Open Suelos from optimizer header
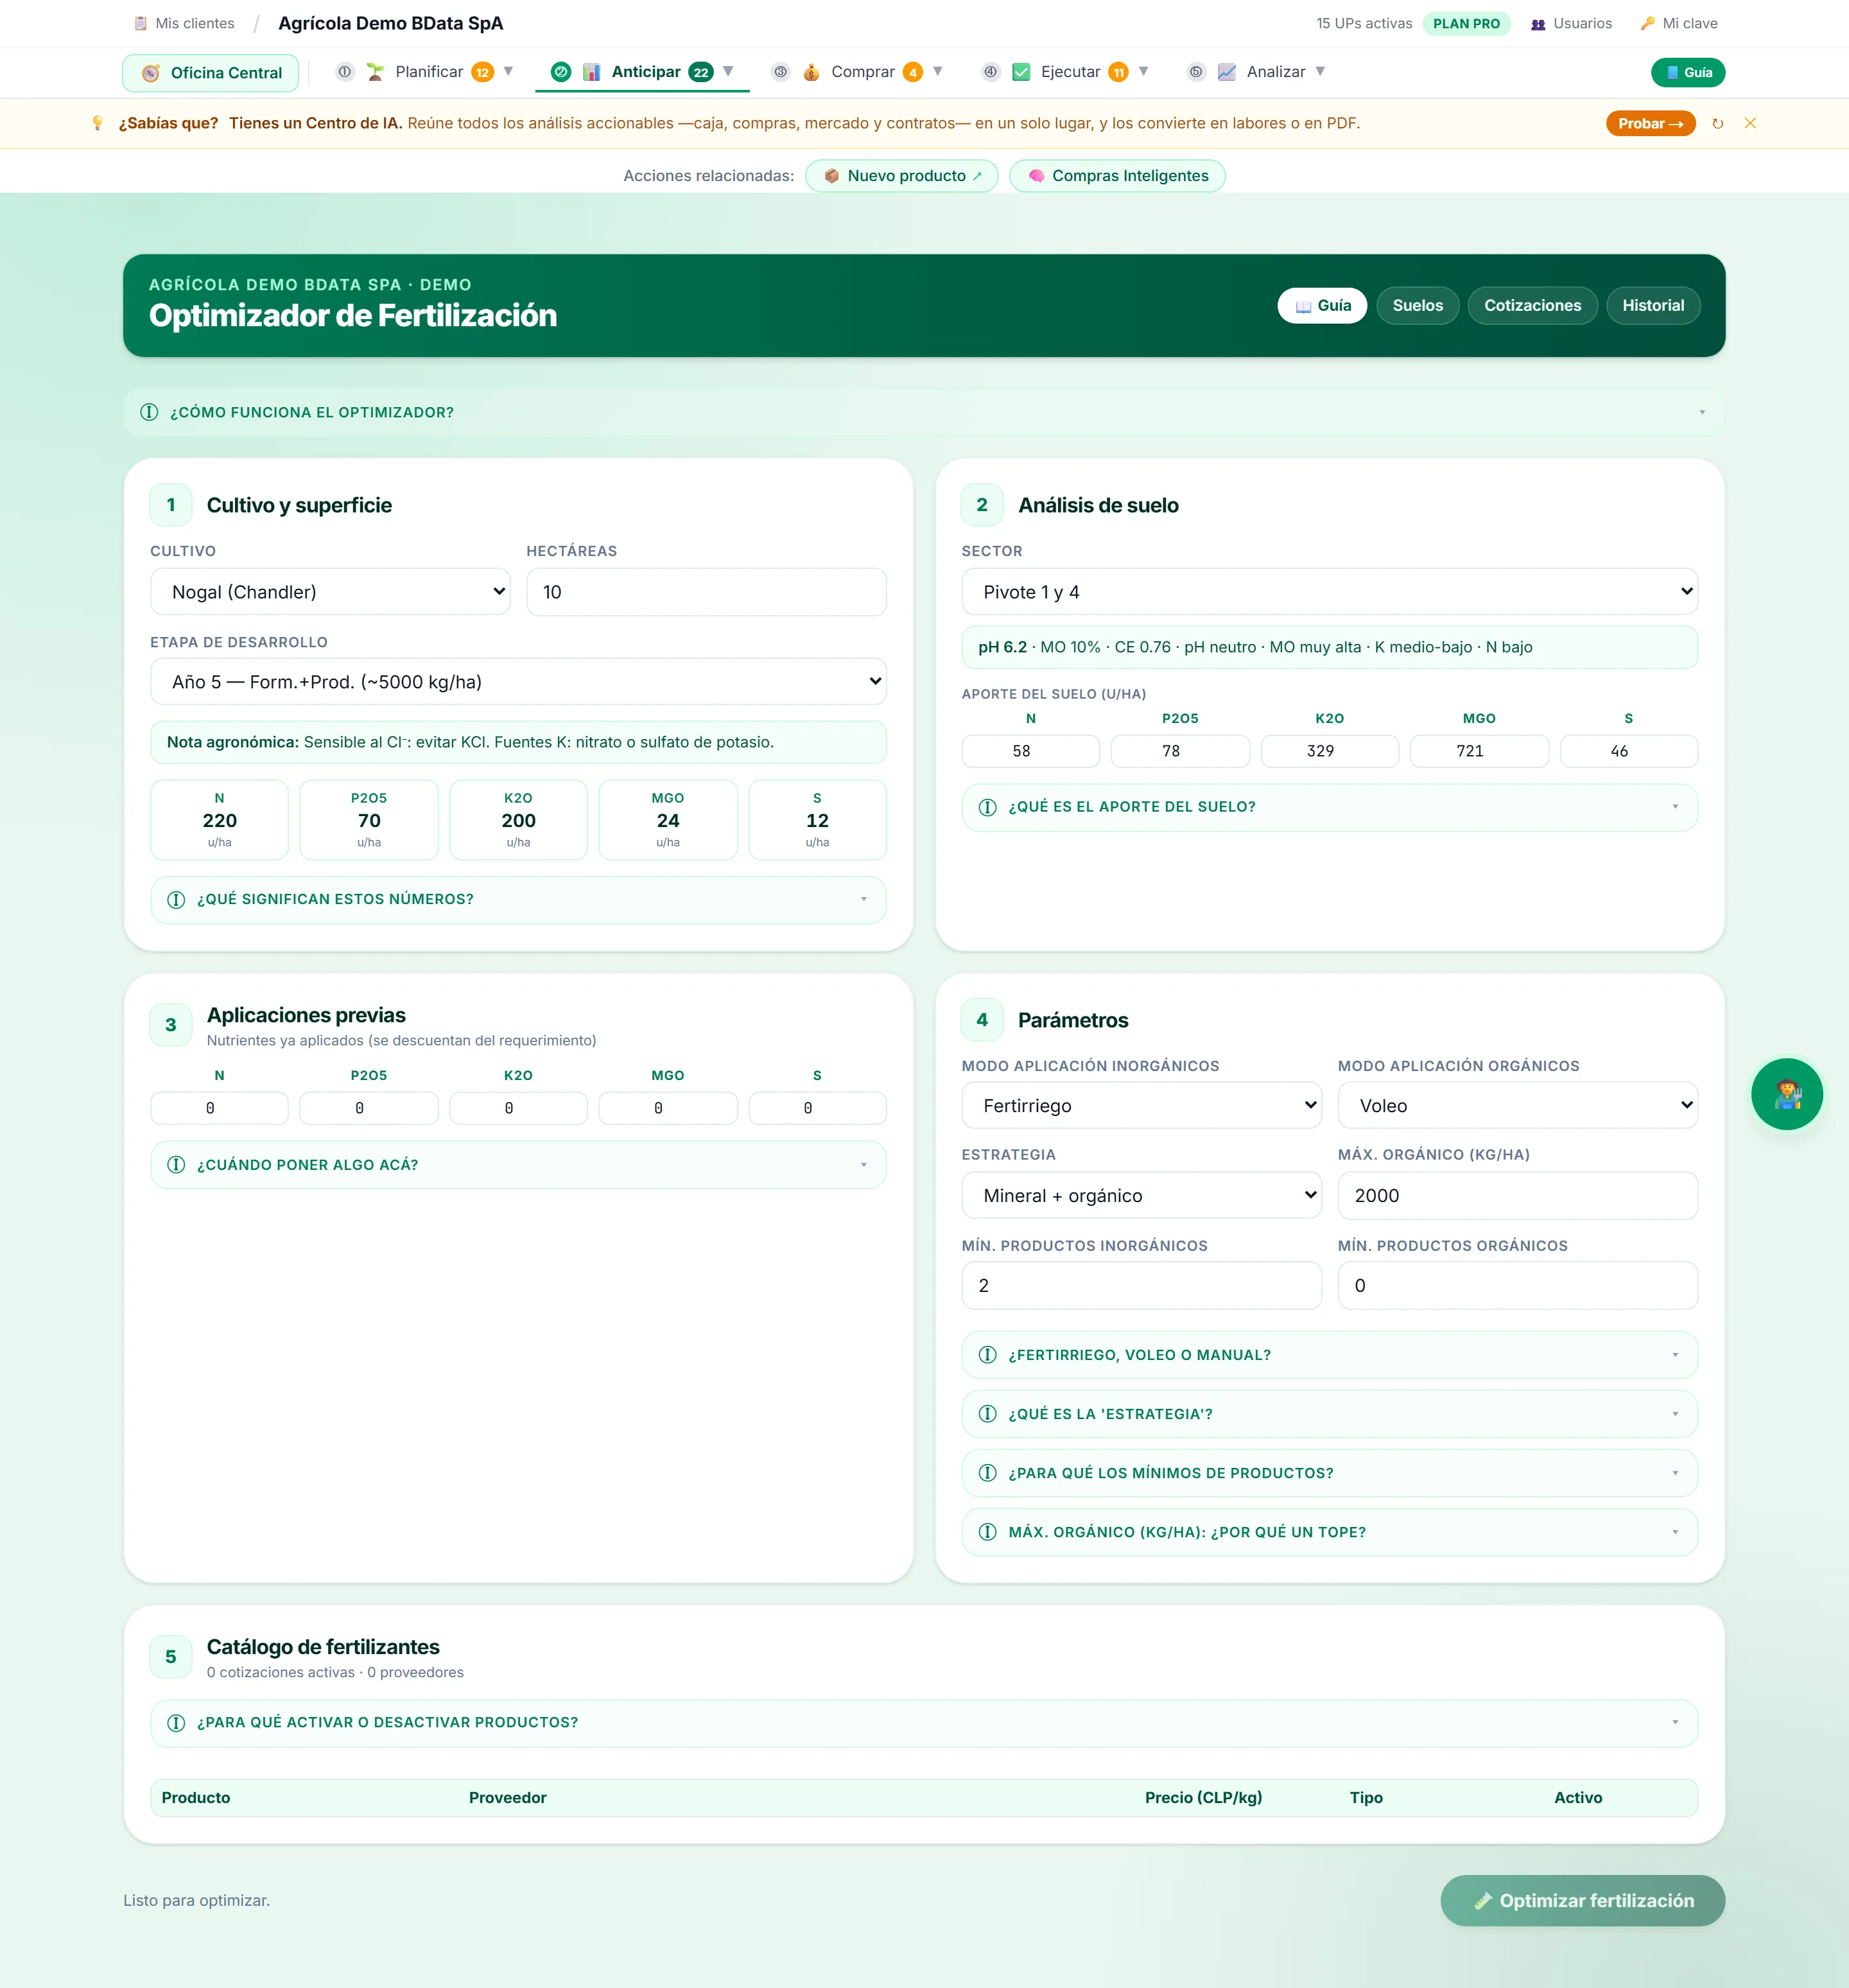The height and width of the screenshot is (1988, 1849). tap(1417, 306)
